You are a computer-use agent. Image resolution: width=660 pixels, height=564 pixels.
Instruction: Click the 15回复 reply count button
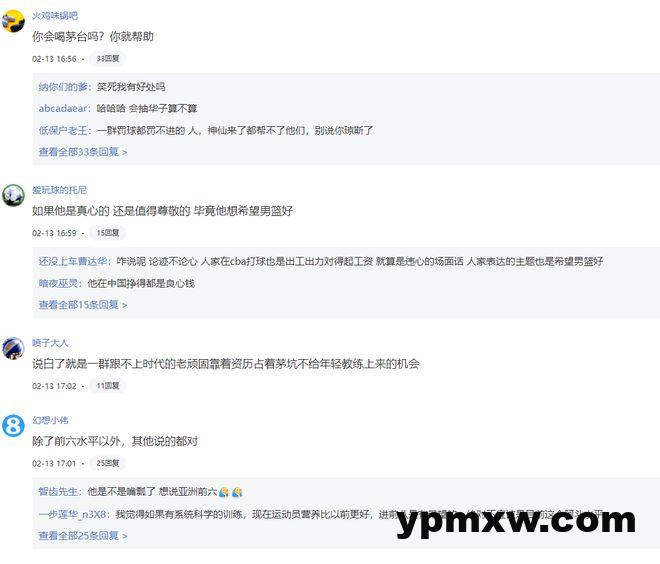[x=108, y=233]
